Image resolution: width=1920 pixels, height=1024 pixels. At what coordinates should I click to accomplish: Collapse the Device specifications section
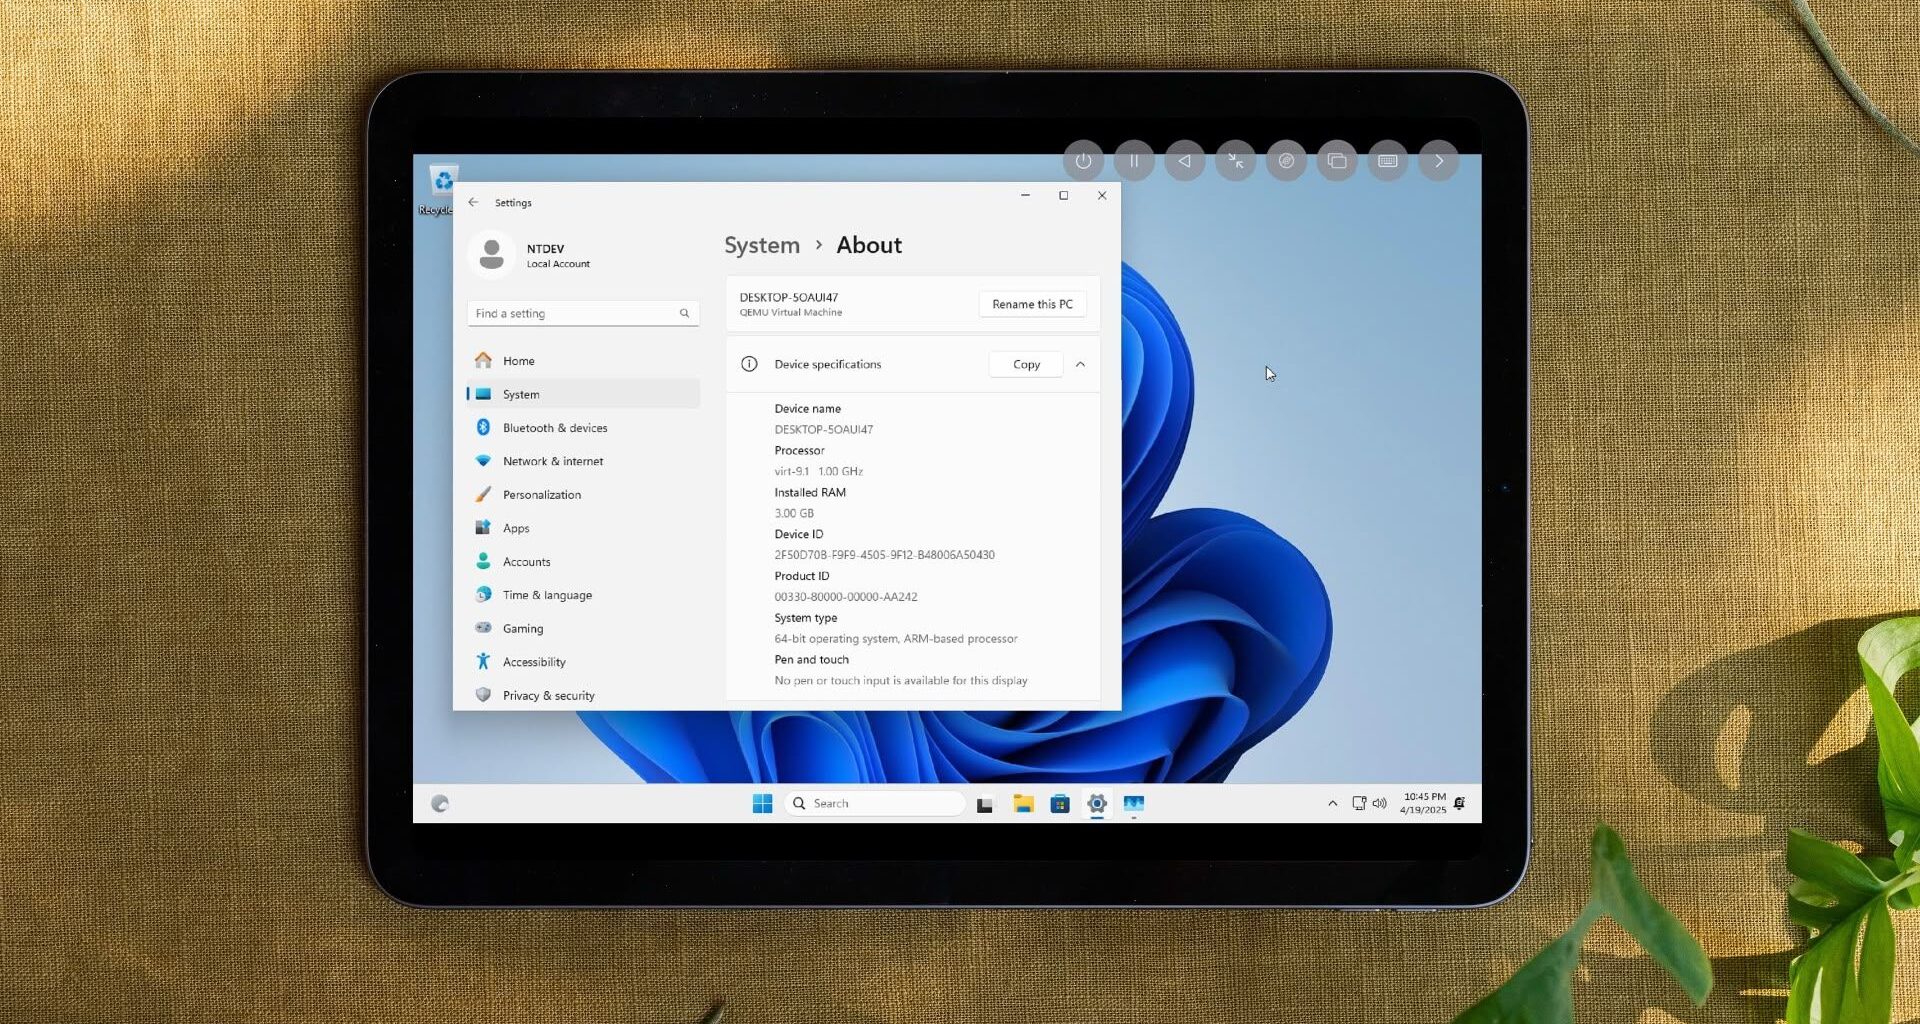1080,365
